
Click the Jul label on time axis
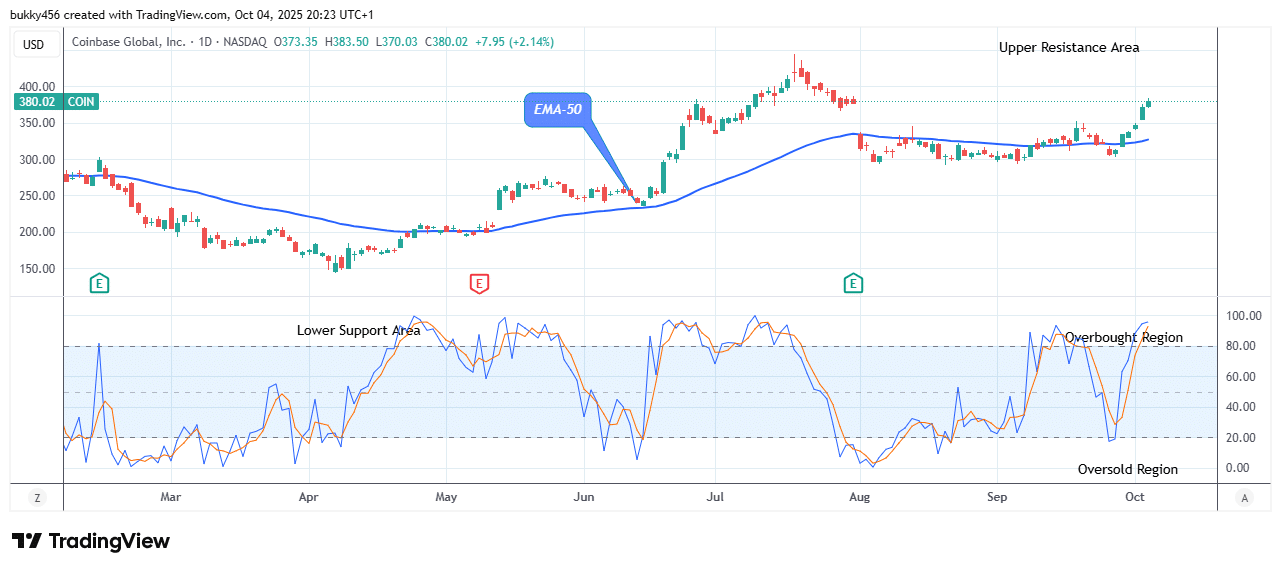[715, 496]
